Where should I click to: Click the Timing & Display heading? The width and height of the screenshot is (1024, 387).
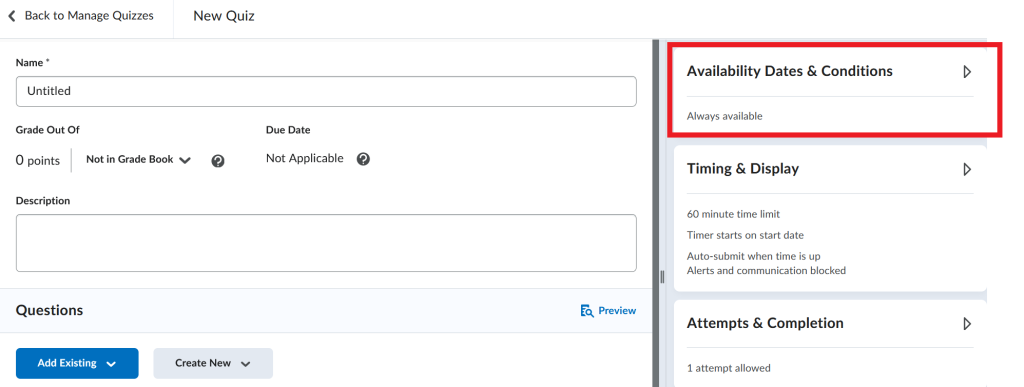743,169
